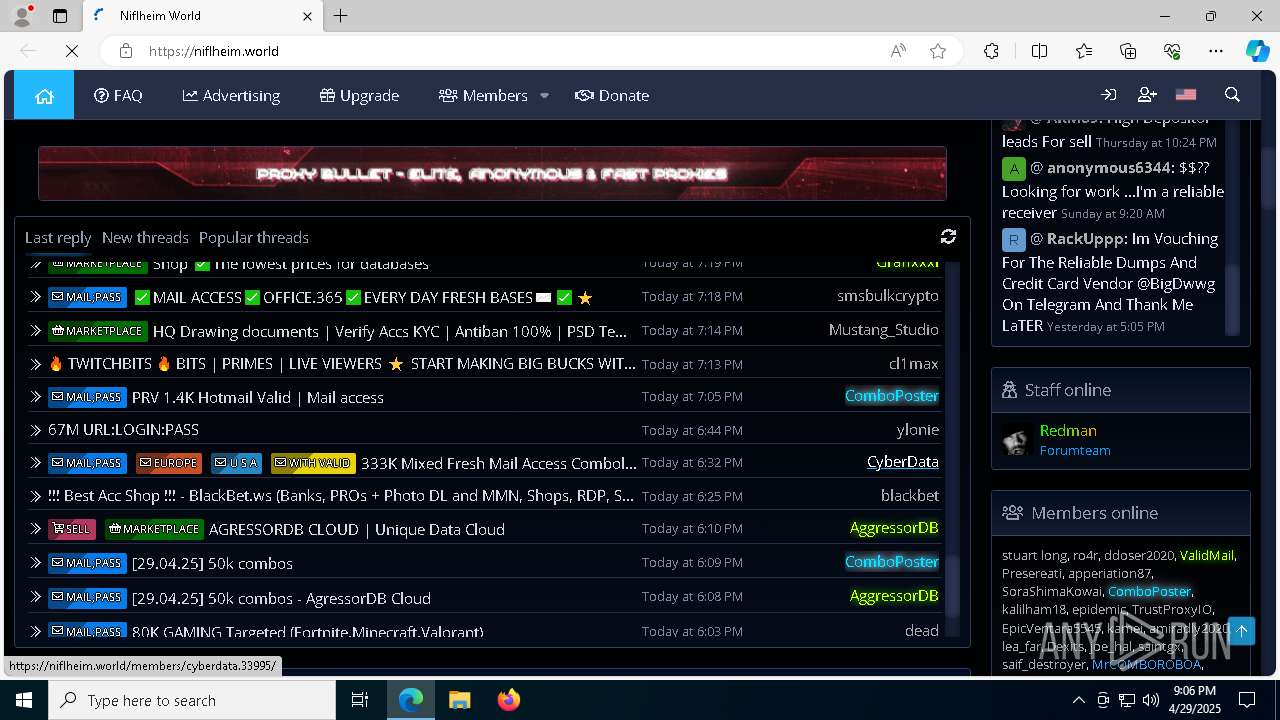
Task: Launch Firefox from taskbar
Action: click(x=509, y=700)
